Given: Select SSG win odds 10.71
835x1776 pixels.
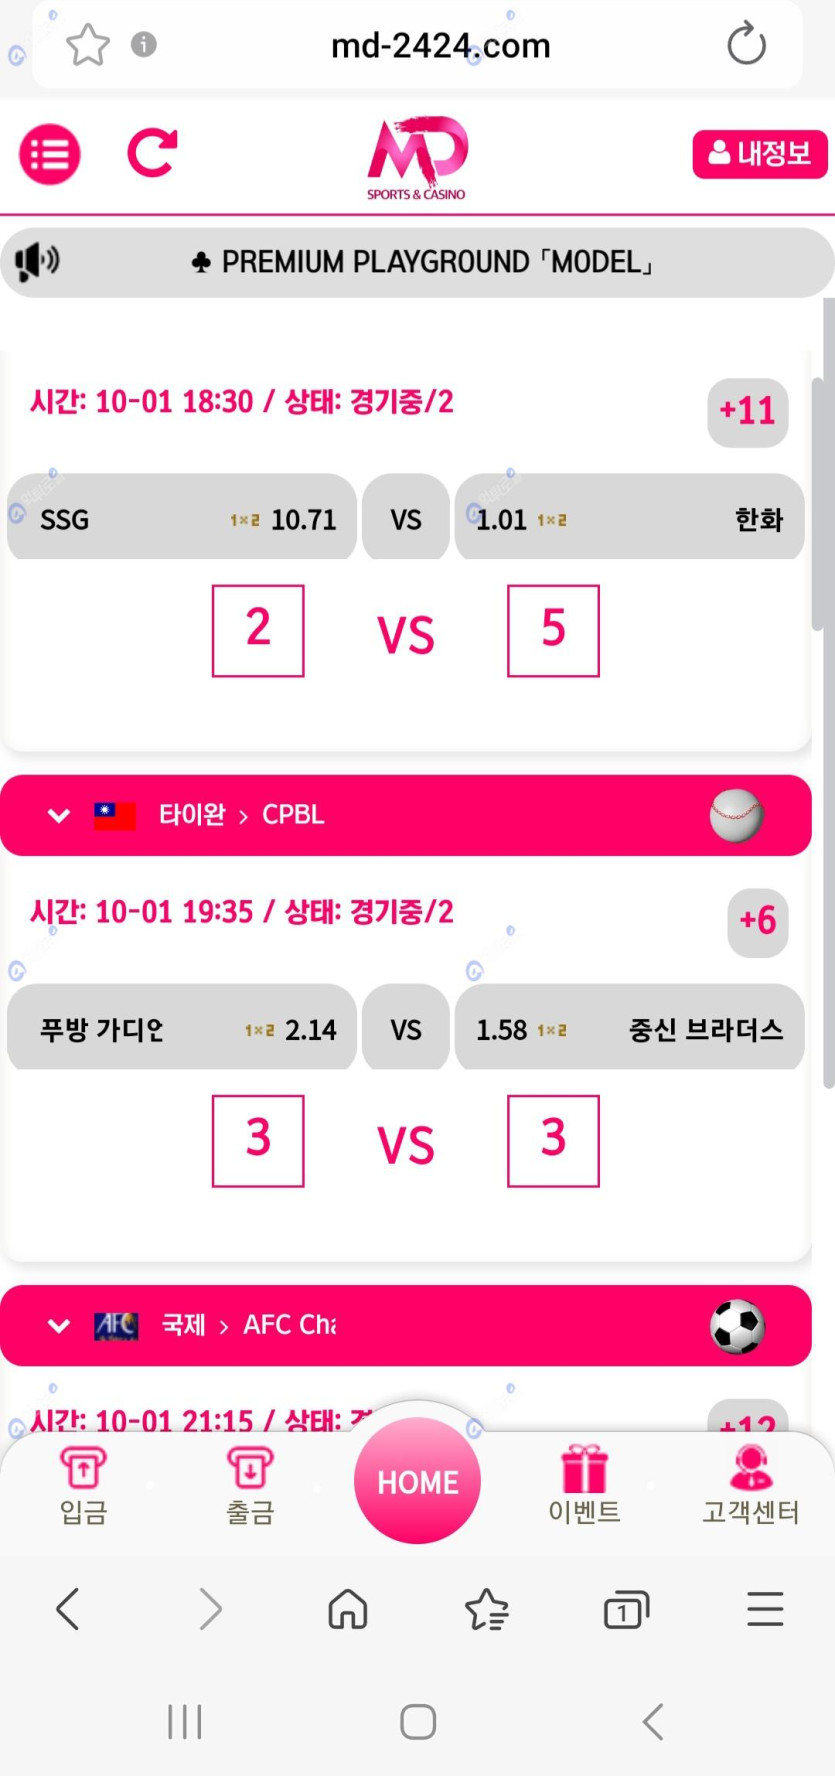Looking at the screenshot, I should tap(182, 518).
